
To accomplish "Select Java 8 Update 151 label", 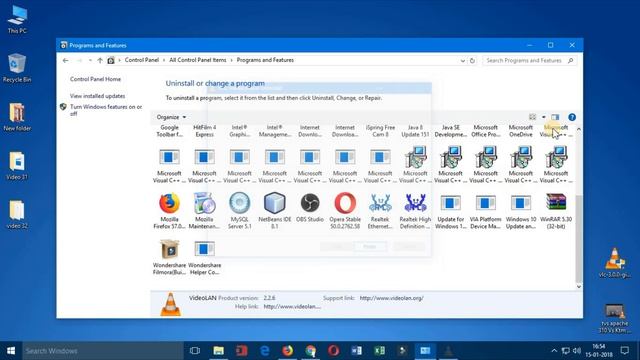I will click(415, 131).
